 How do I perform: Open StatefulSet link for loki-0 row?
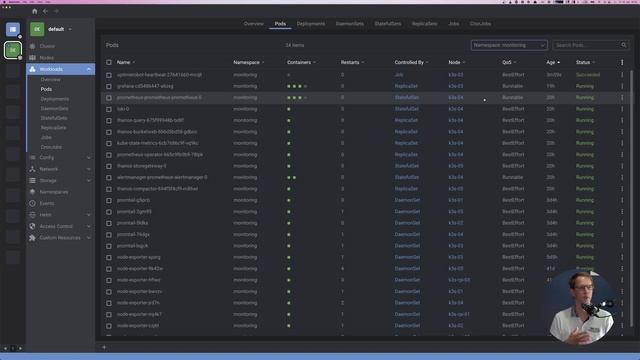(407, 109)
